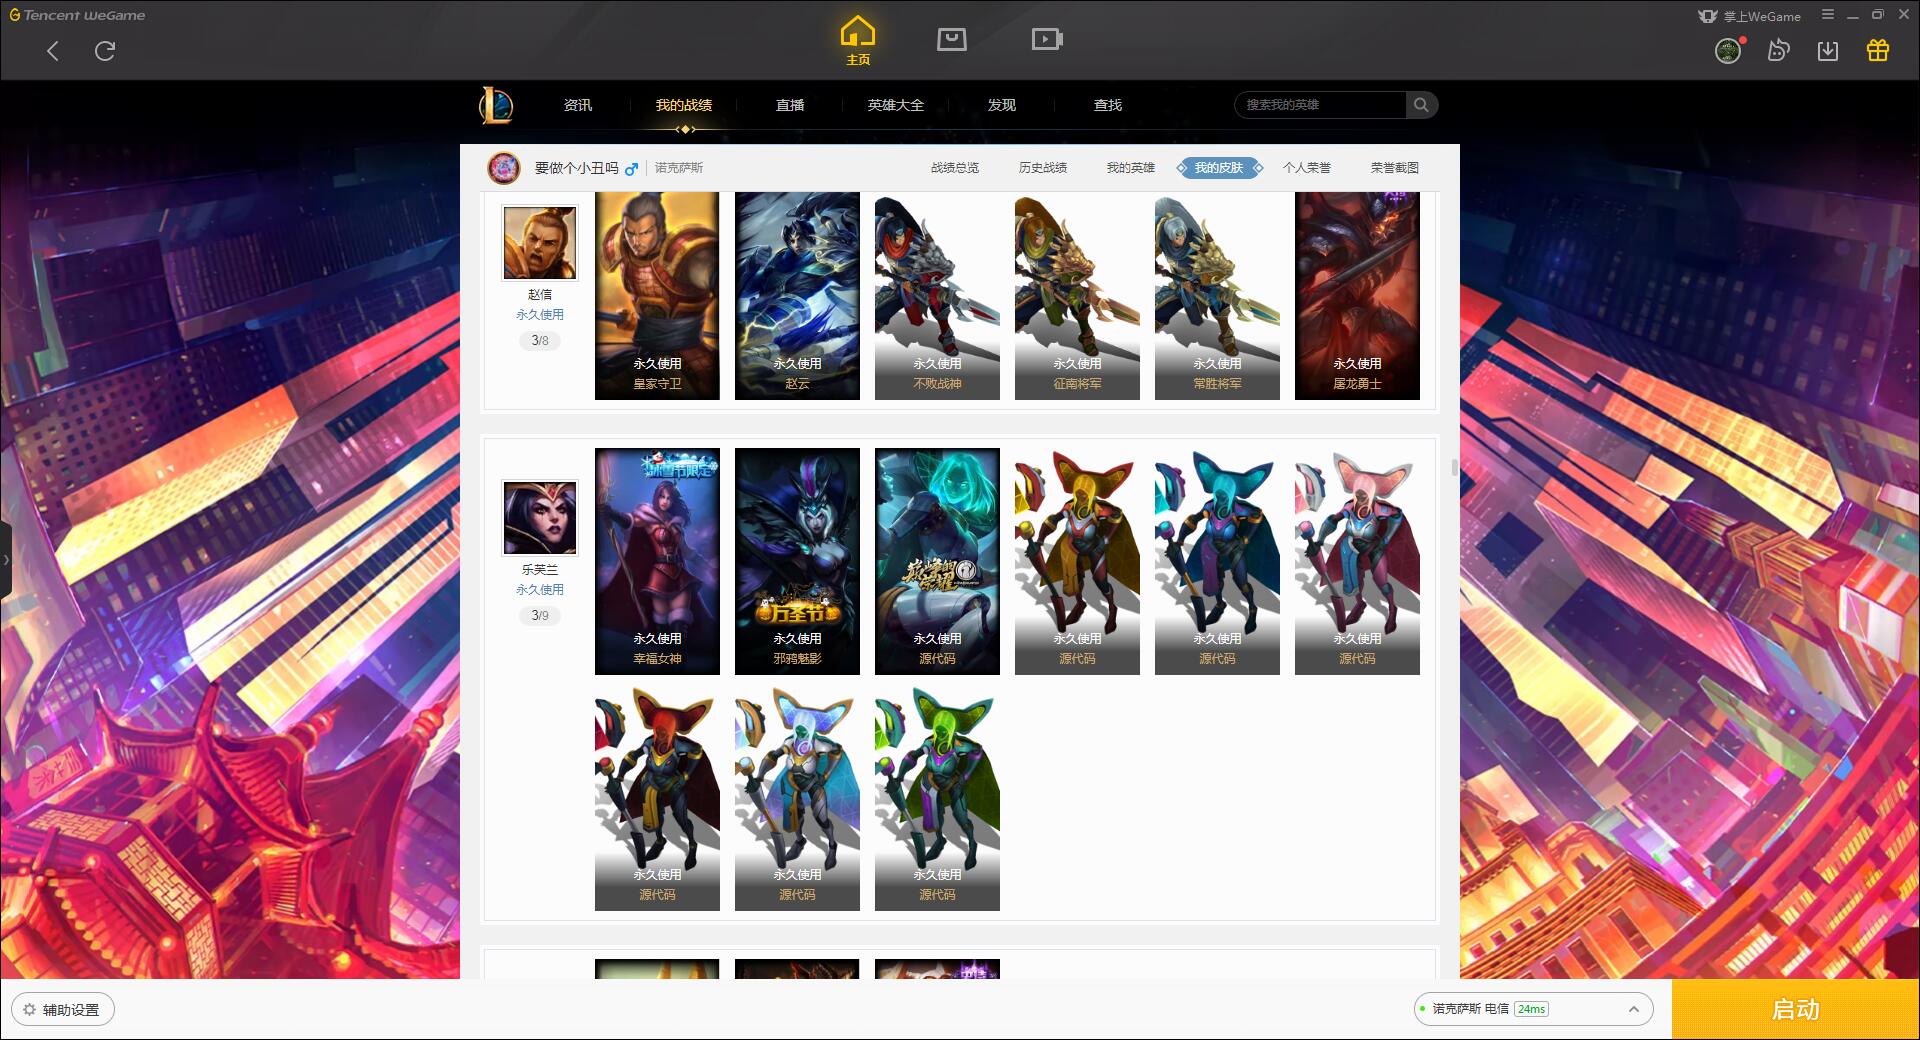Click the 赵信 champion portrait

coord(540,243)
